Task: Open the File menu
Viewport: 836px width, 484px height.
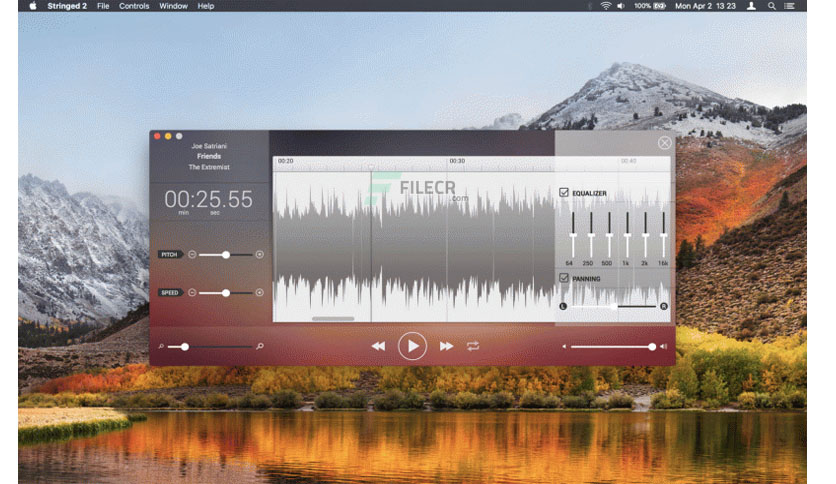Action: pyautogui.click(x=103, y=6)
